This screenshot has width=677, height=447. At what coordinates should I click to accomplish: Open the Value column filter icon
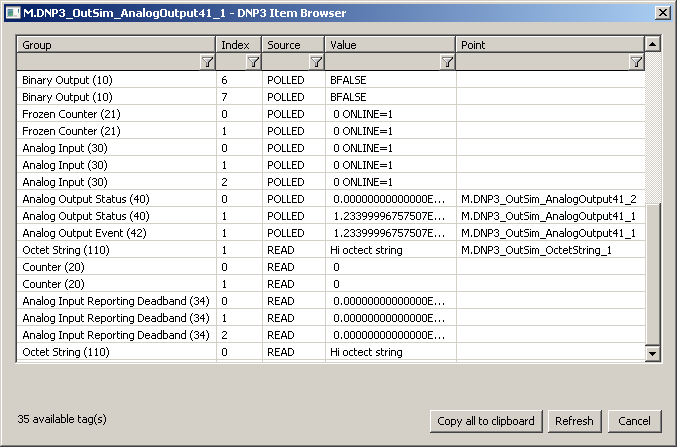click(x=448, y=62)
